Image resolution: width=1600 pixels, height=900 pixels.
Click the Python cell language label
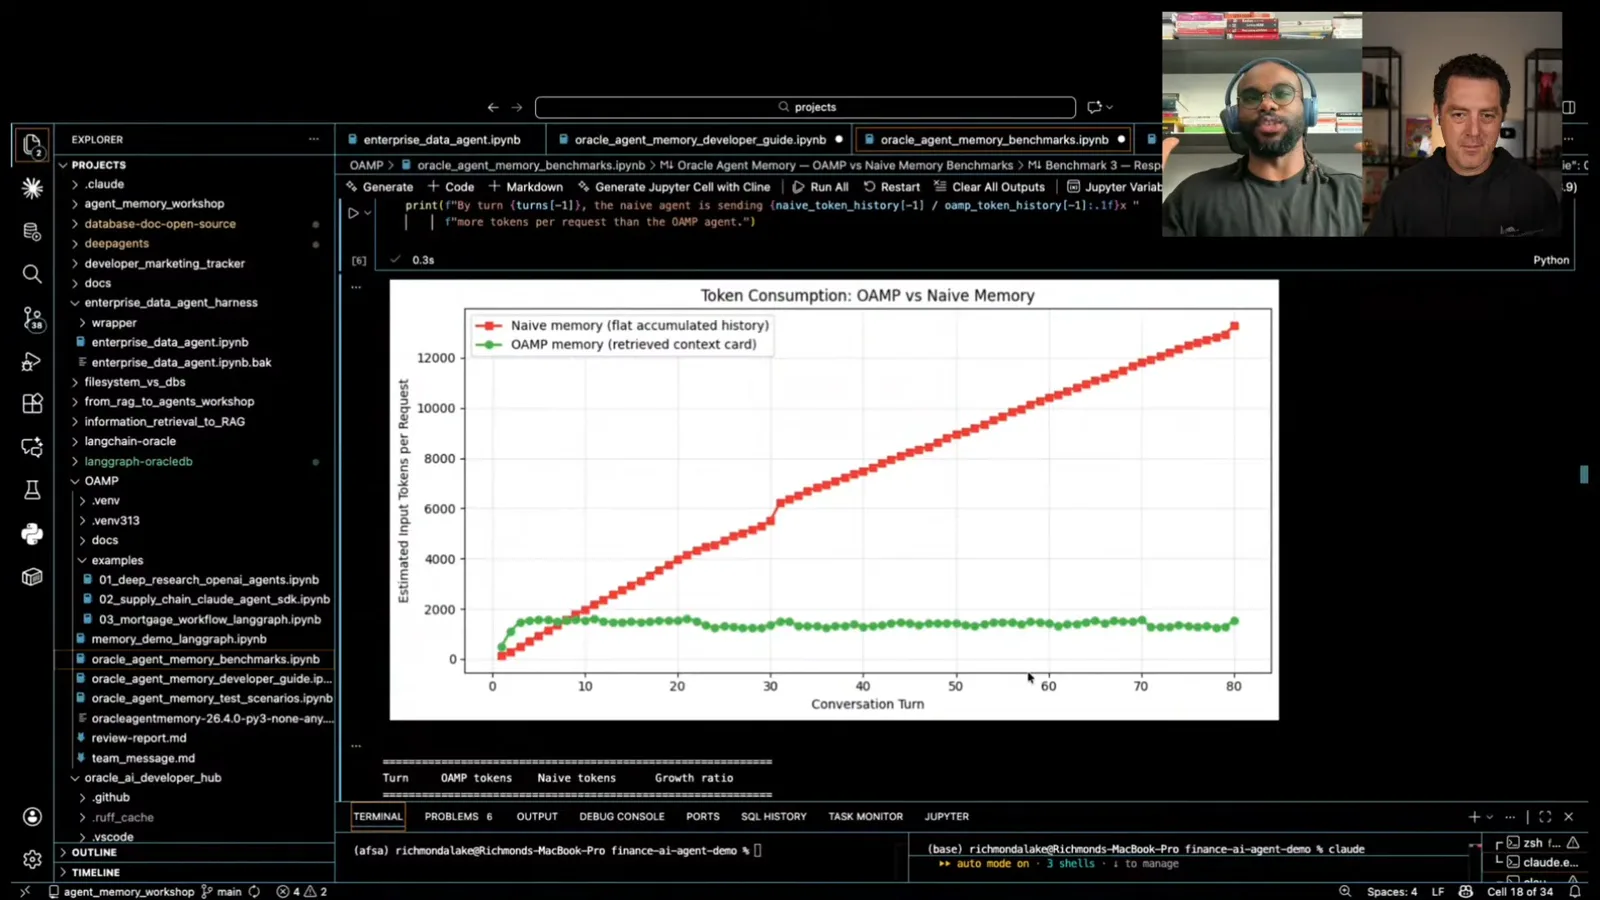point(1551,260)
